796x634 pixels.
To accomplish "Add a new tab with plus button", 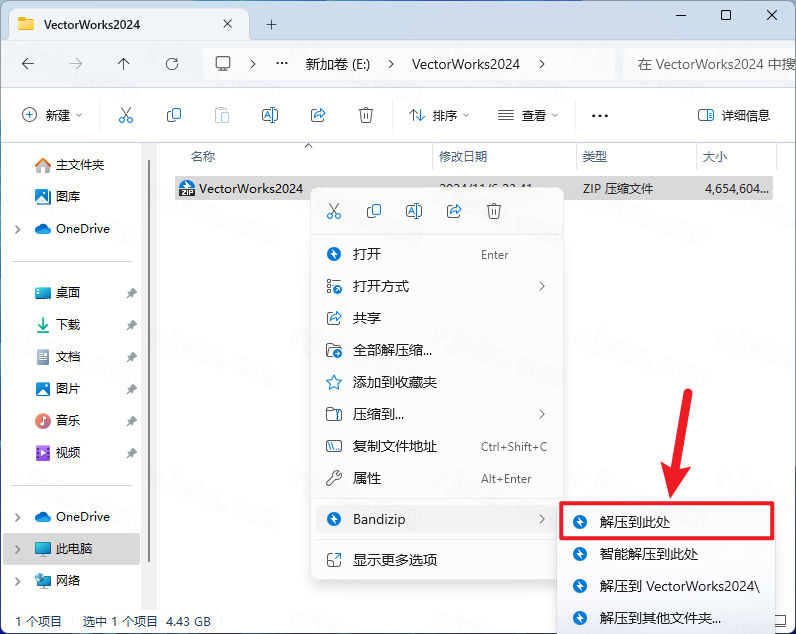I will 271,24.
